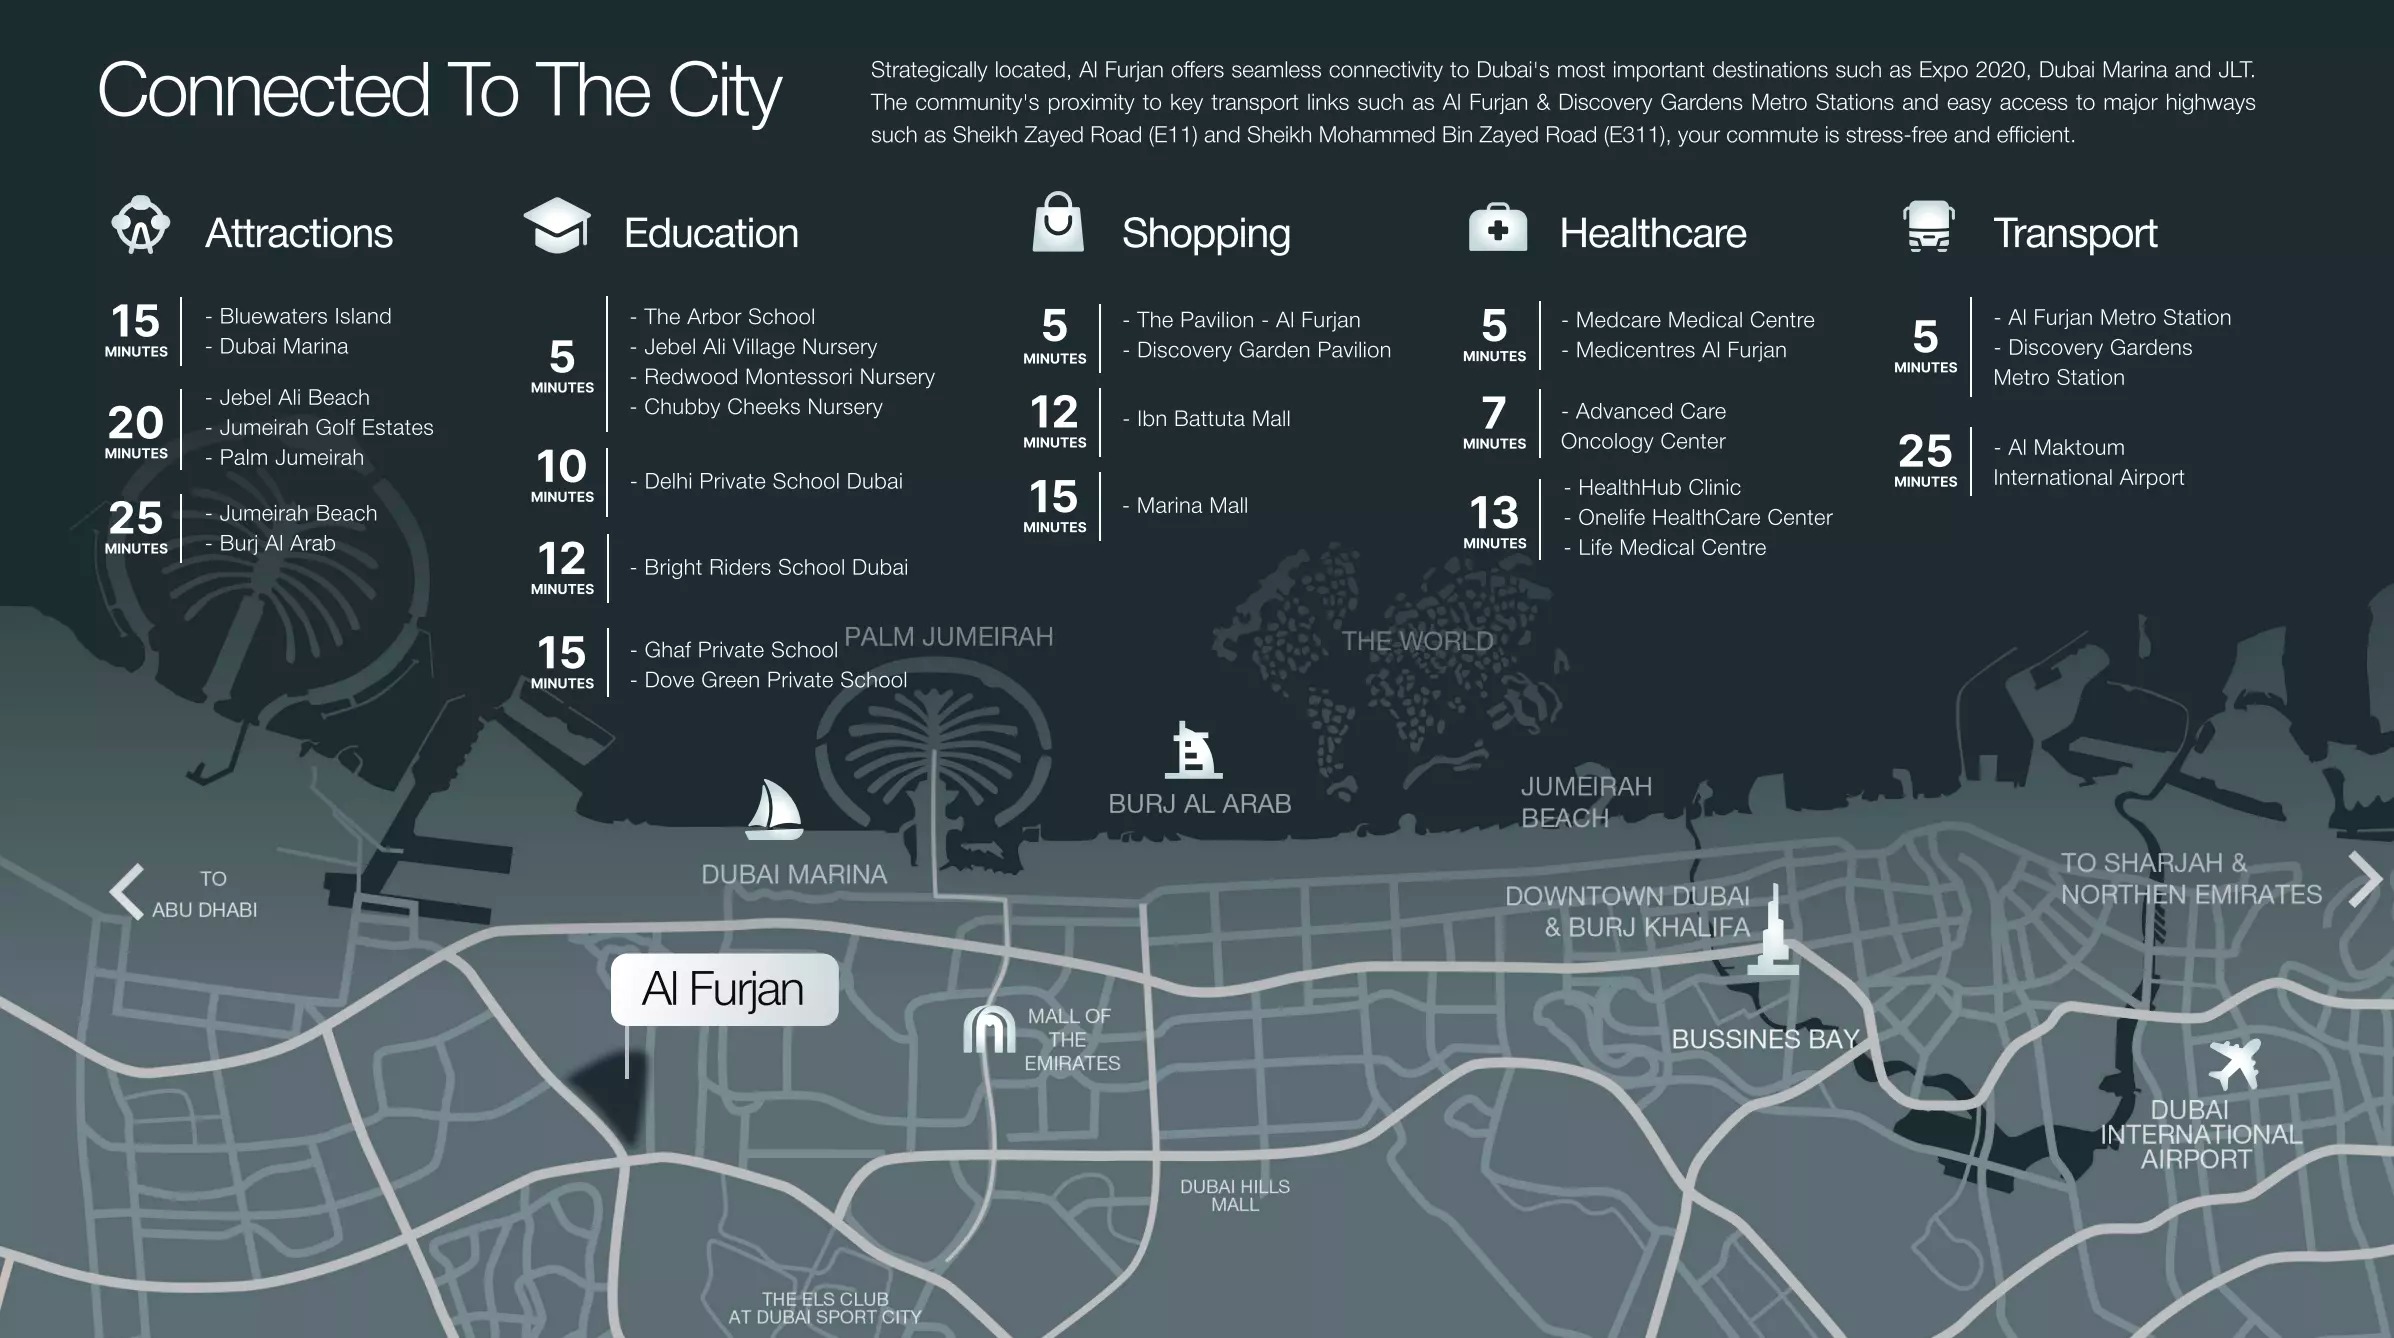Click the Connected To The City title
Image resolution: width=2394 pixels, height=1338 pixels.
point(439,92)
